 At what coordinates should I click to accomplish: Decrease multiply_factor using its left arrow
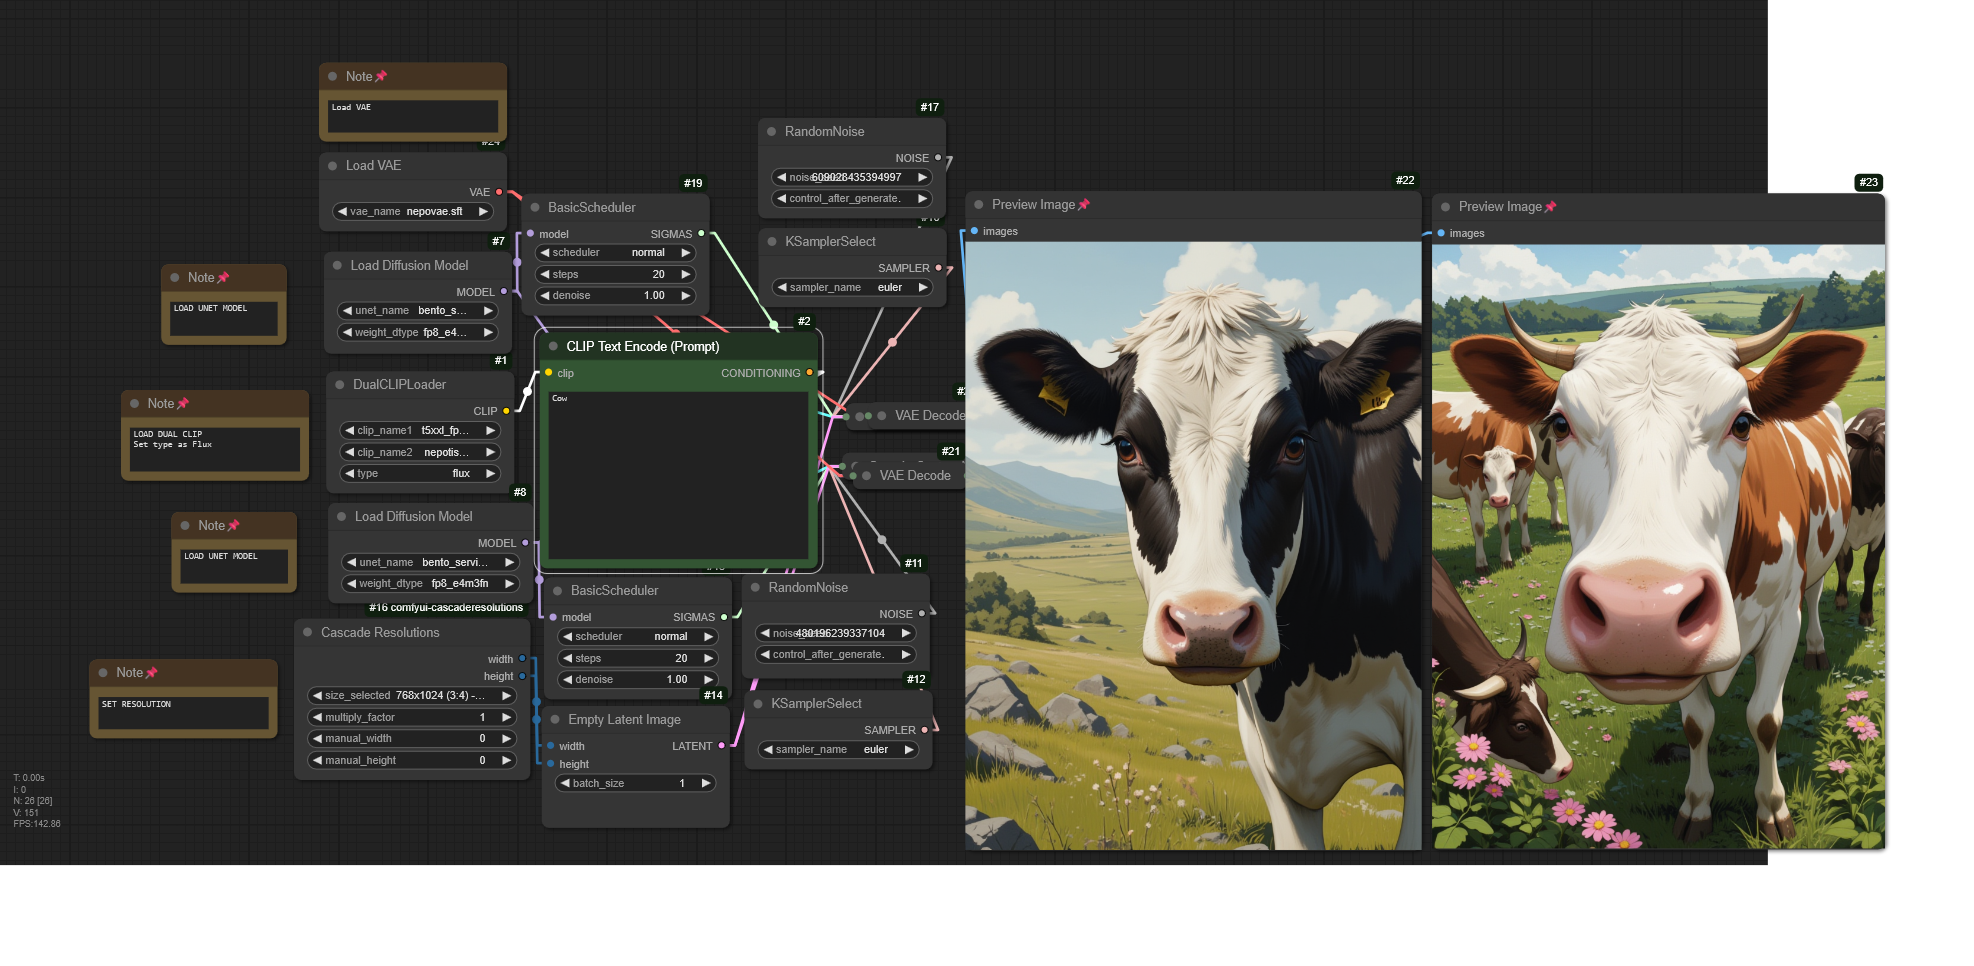coord(317,718)
